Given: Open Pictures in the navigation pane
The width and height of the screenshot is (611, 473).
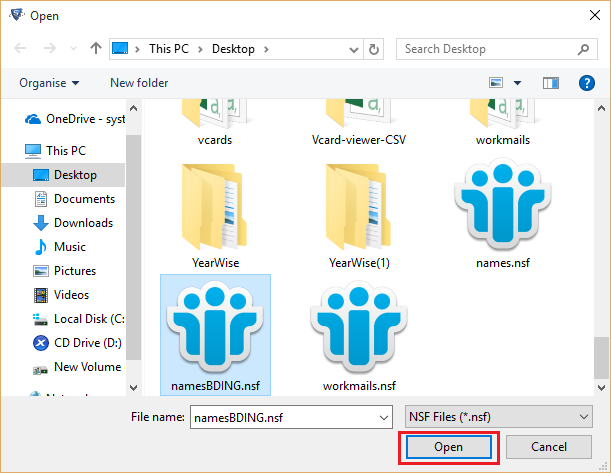Looking at the screenshot, I should click(65, 271).
